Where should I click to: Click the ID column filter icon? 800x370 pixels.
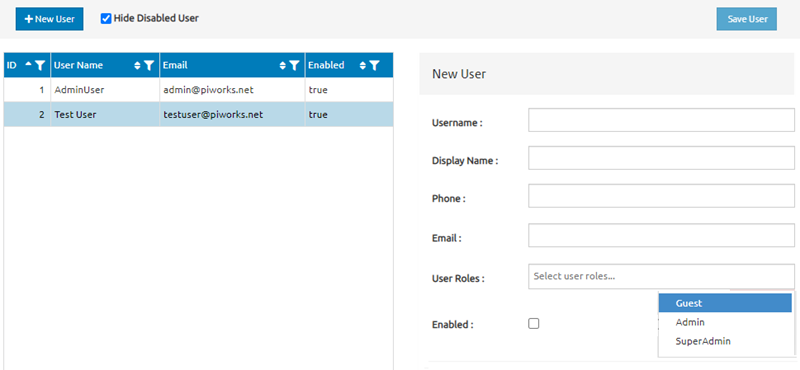40,65
